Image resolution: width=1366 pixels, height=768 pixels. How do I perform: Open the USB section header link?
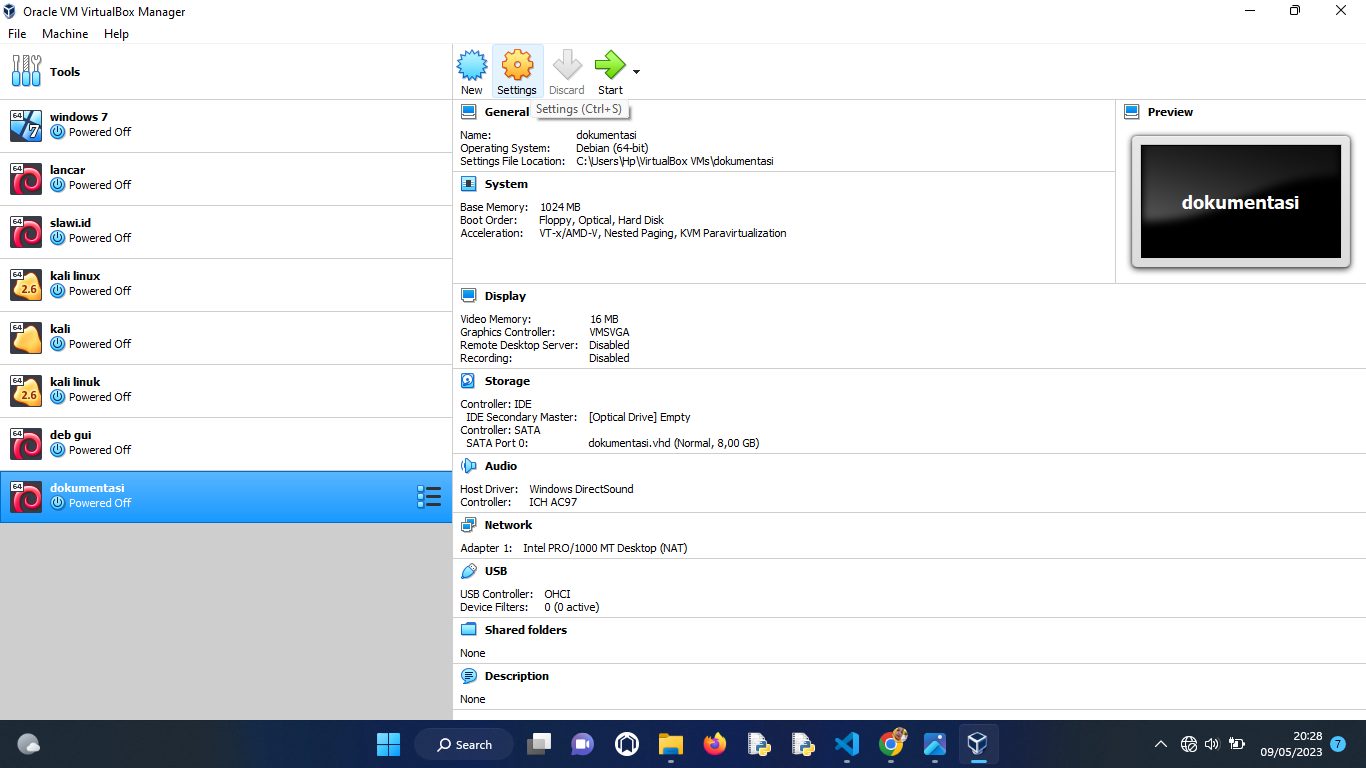pos(496,571)
